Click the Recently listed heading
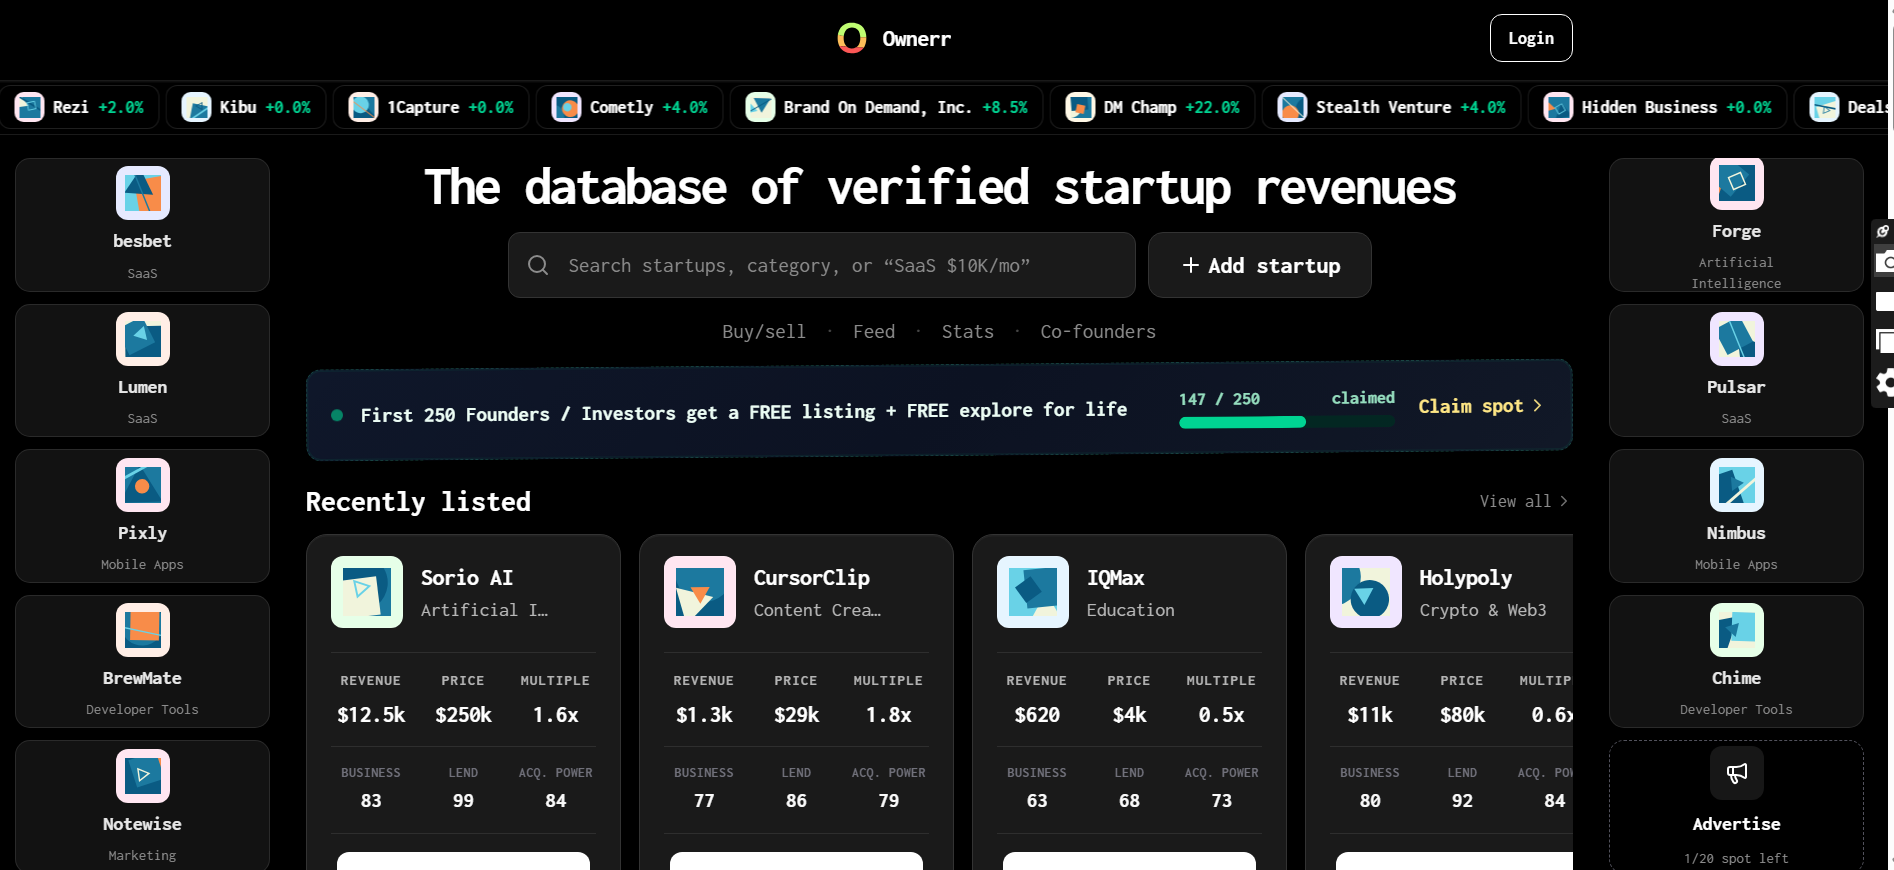The image size is (1894, 870). pos(418,502)
